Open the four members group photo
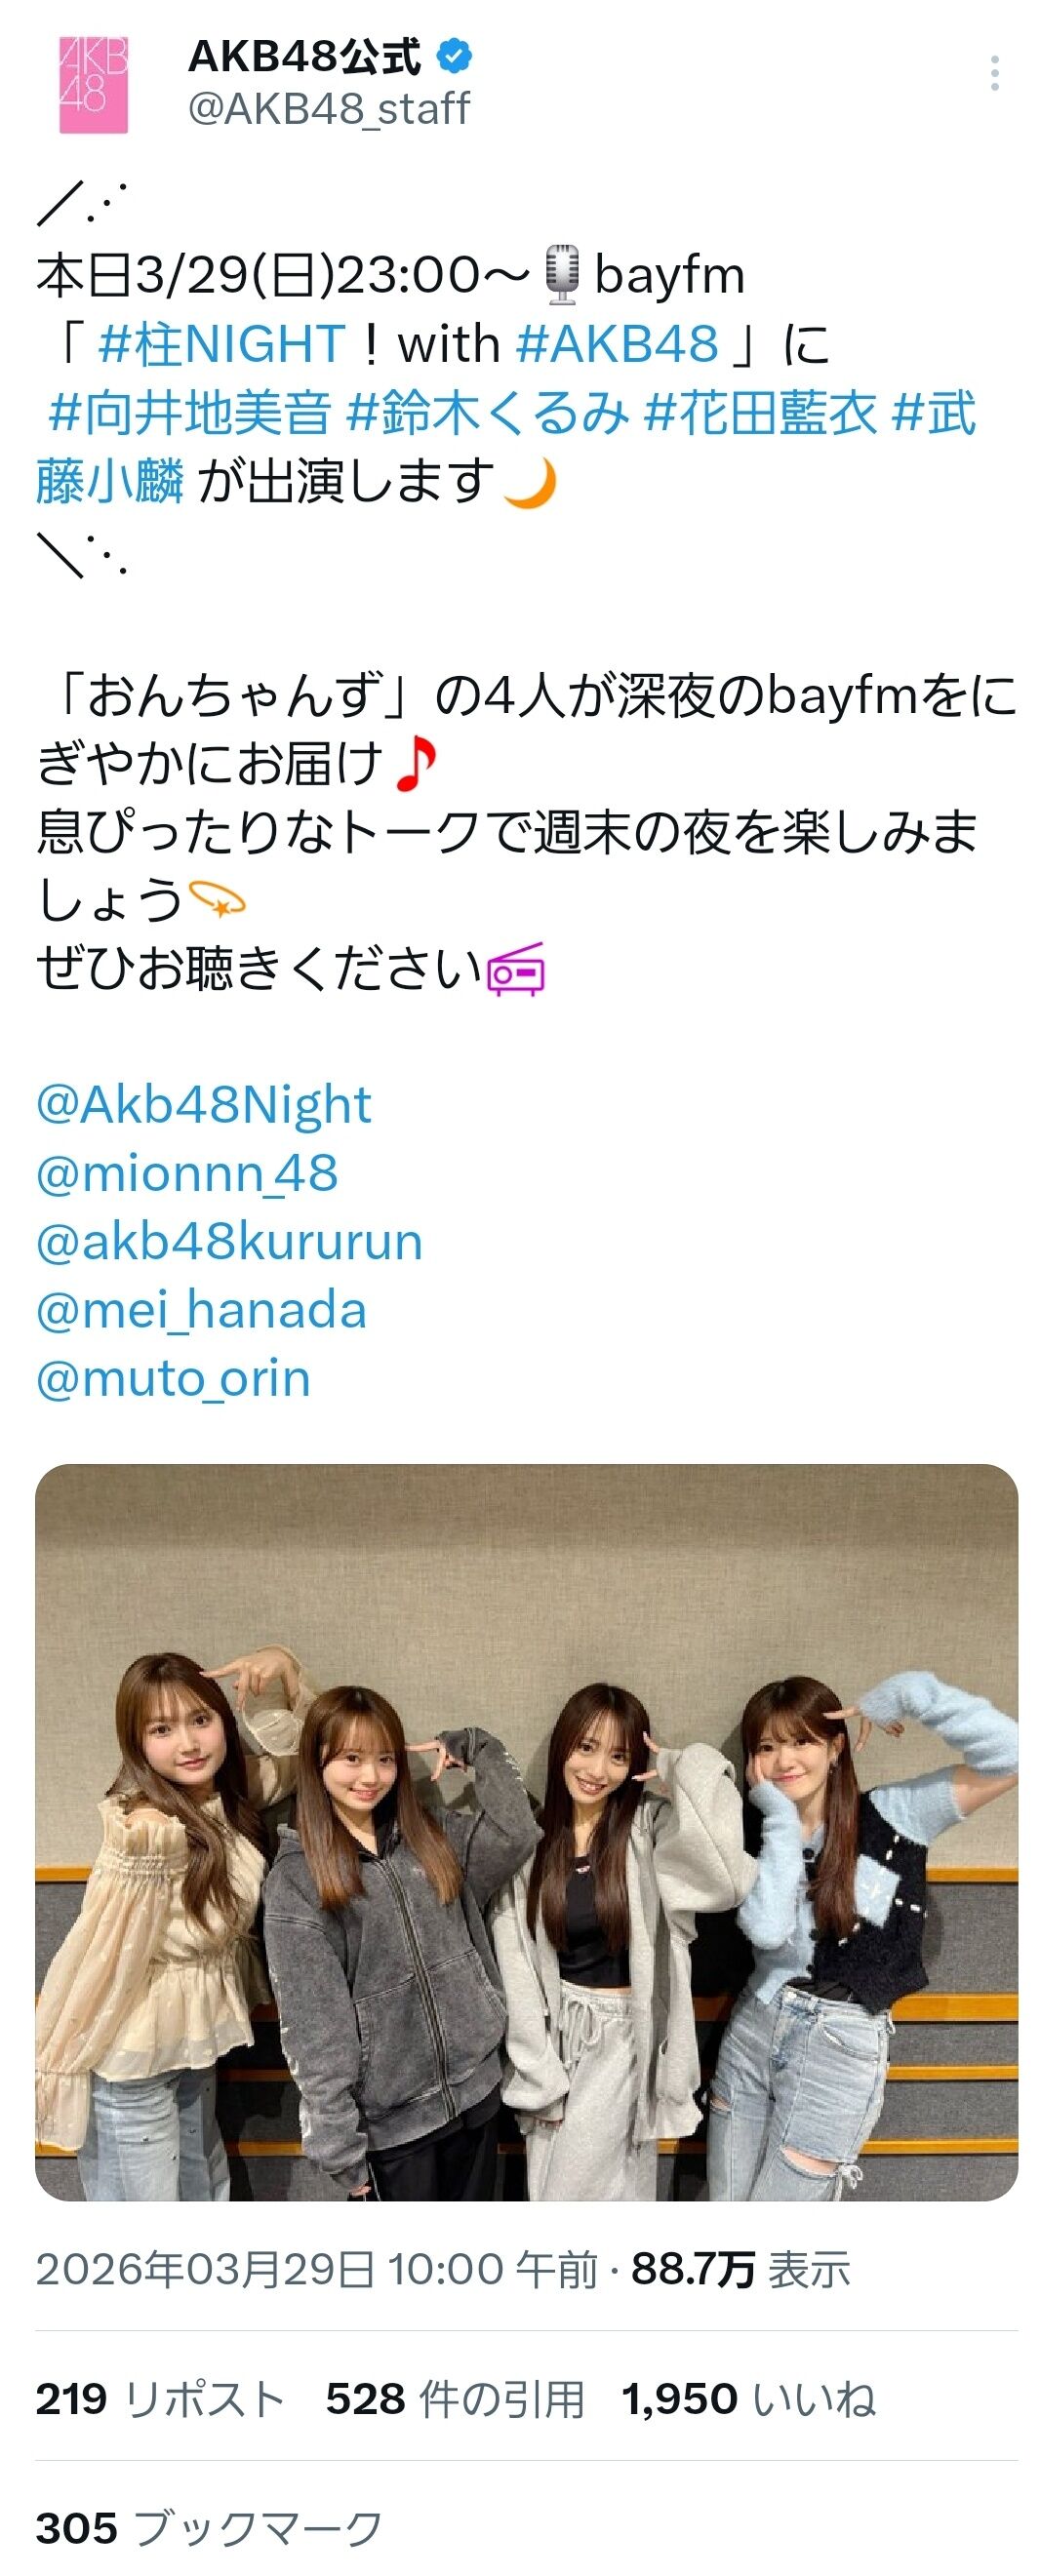The height and width of the screenshot is (2576, 1040). pyautogui.click(x=526, y=1832)
